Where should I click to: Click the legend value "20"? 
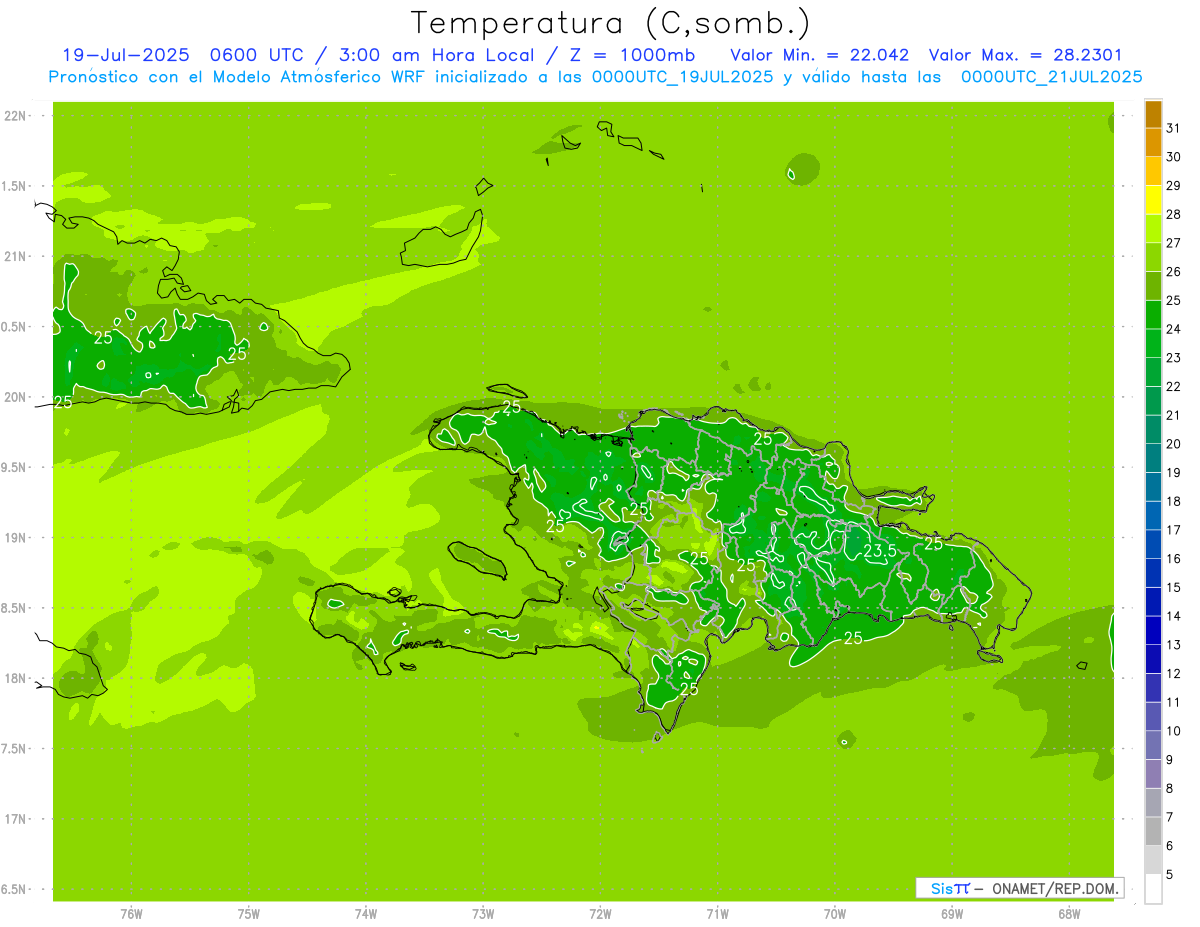tap(1174, 444)
